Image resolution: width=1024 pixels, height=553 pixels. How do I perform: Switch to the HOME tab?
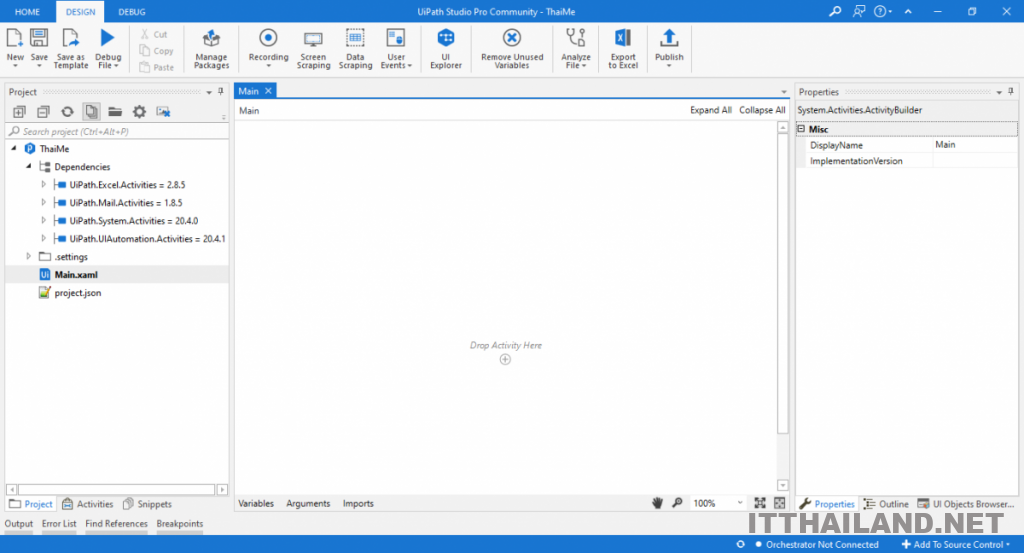[x=27, y=12]
